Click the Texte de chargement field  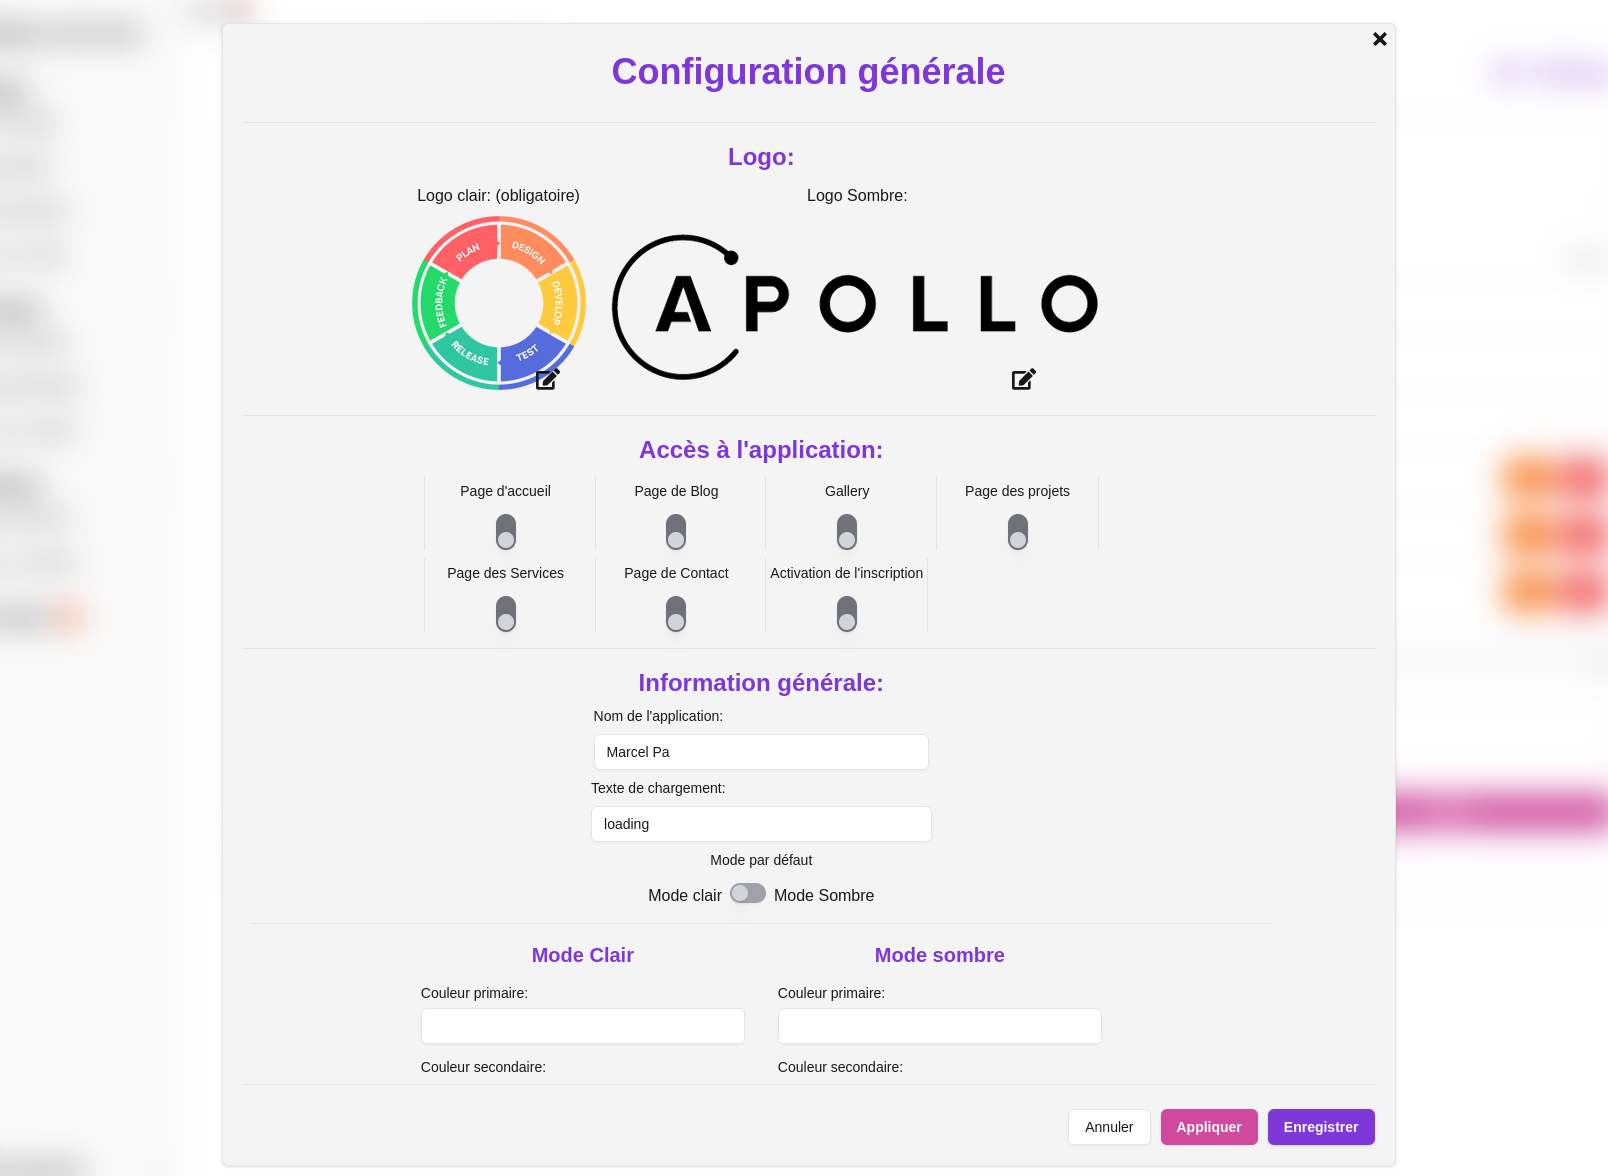click(761, 824)
